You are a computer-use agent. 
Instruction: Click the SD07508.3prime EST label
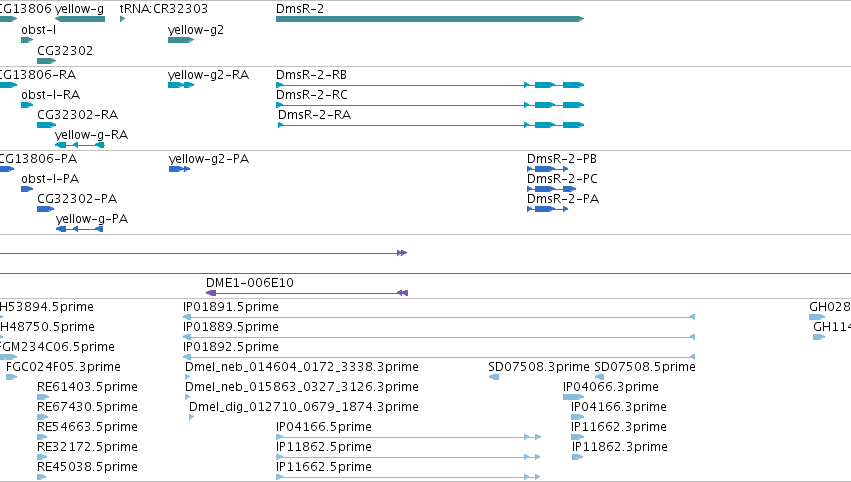(539, 367)
